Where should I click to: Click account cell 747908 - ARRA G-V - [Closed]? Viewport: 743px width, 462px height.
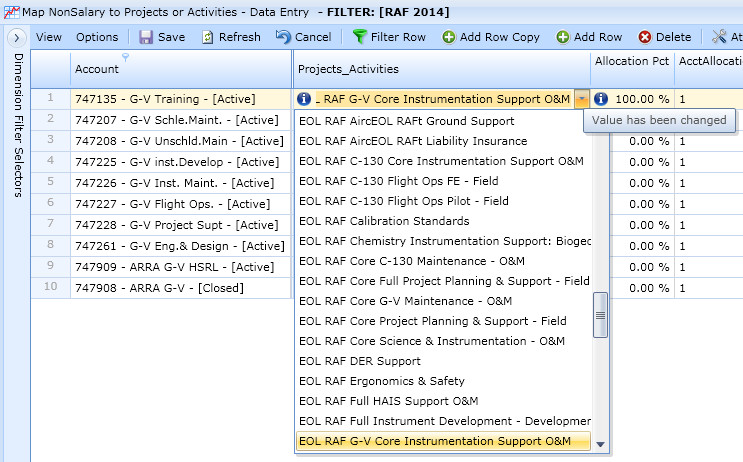pos(181,288)
